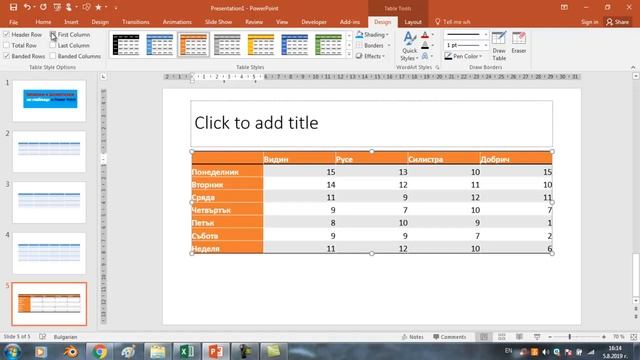
Task: Click the zoom out minus icon
Action: 550,337
